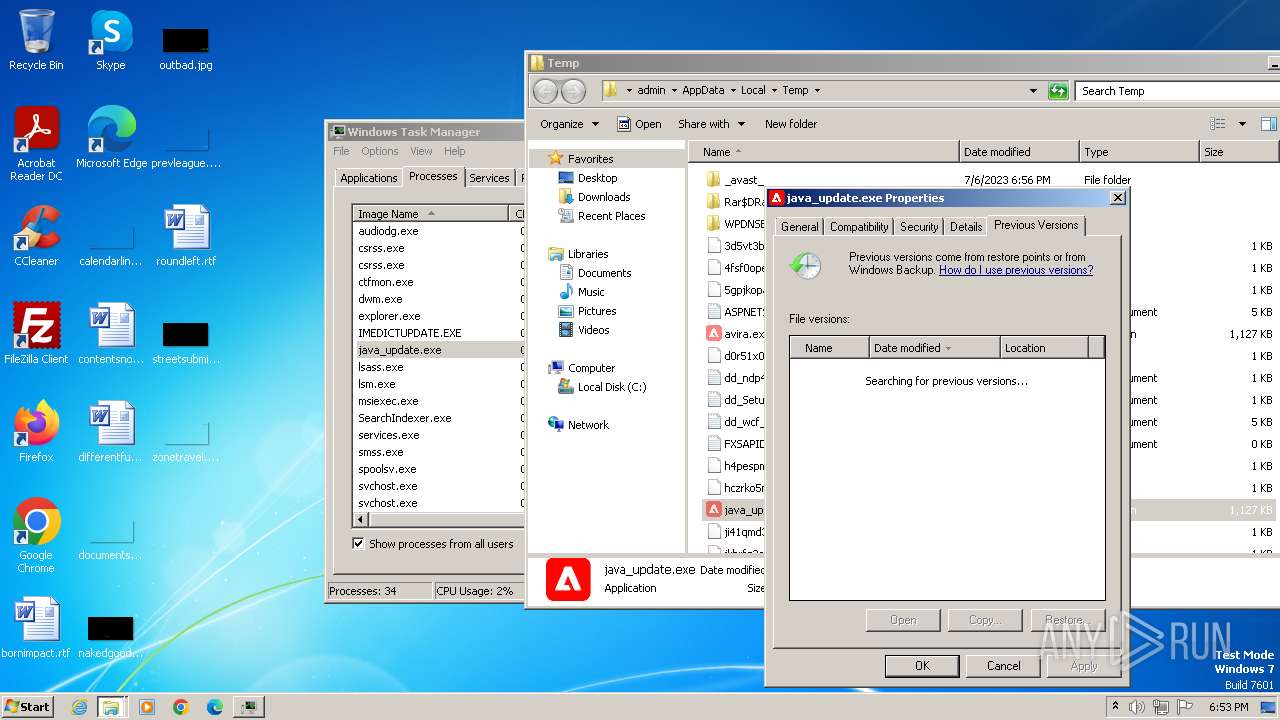1280x720 pixels.
Task: Click New folder in Explorer toolbar
Action: [791, 124]
